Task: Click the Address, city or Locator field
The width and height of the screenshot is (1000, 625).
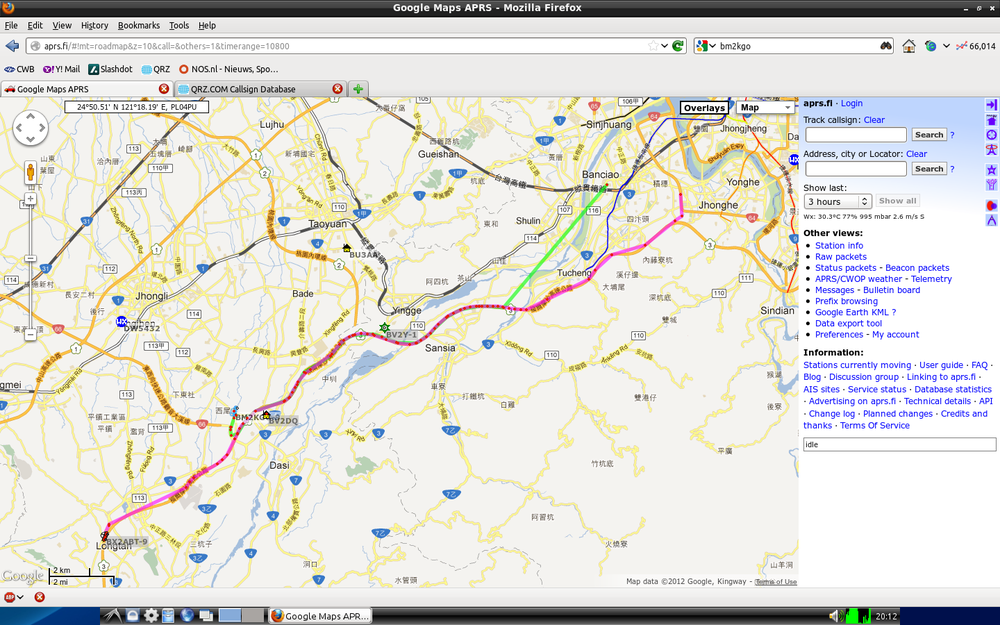Action: pos(855,169)
